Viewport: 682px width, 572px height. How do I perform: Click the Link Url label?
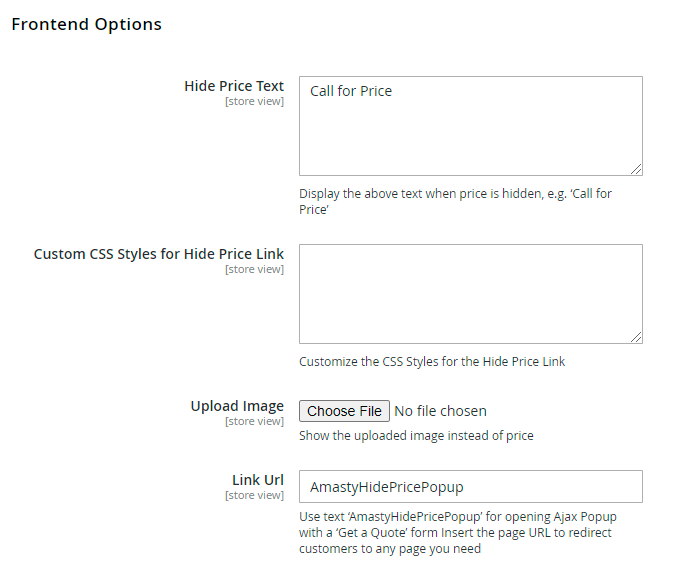pyautogui.click(x=258, y=480)
